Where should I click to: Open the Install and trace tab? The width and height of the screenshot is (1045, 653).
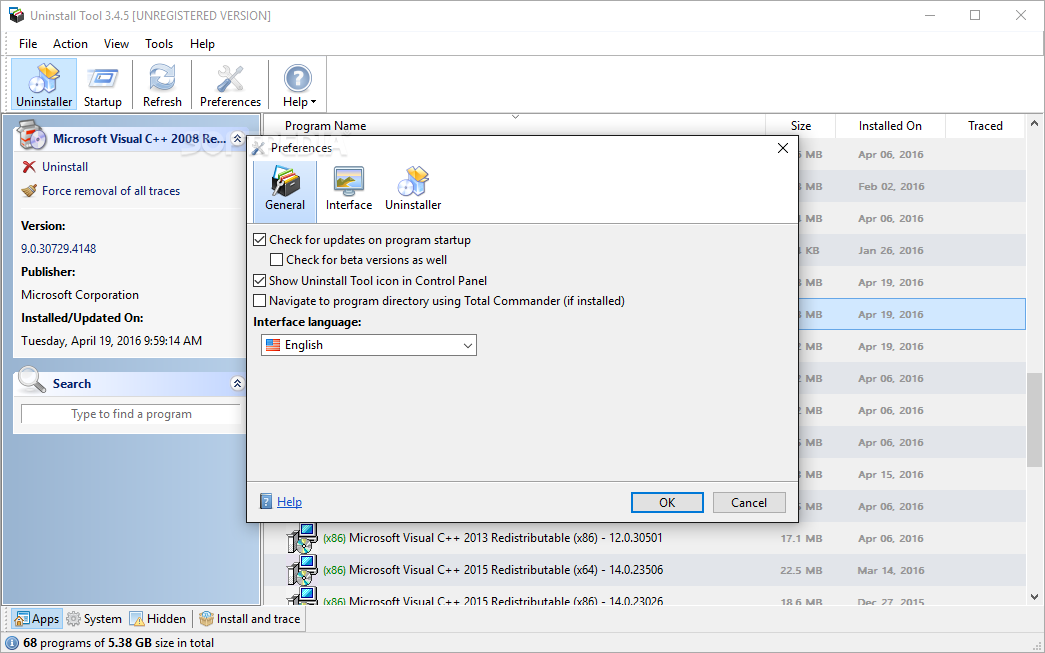(x=250, y=619)
